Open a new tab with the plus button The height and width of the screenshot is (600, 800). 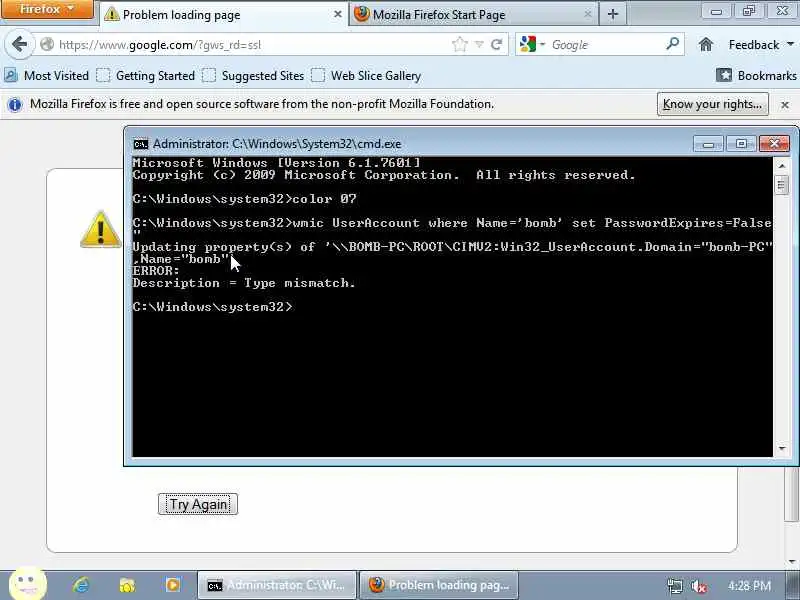pos(613,14)
